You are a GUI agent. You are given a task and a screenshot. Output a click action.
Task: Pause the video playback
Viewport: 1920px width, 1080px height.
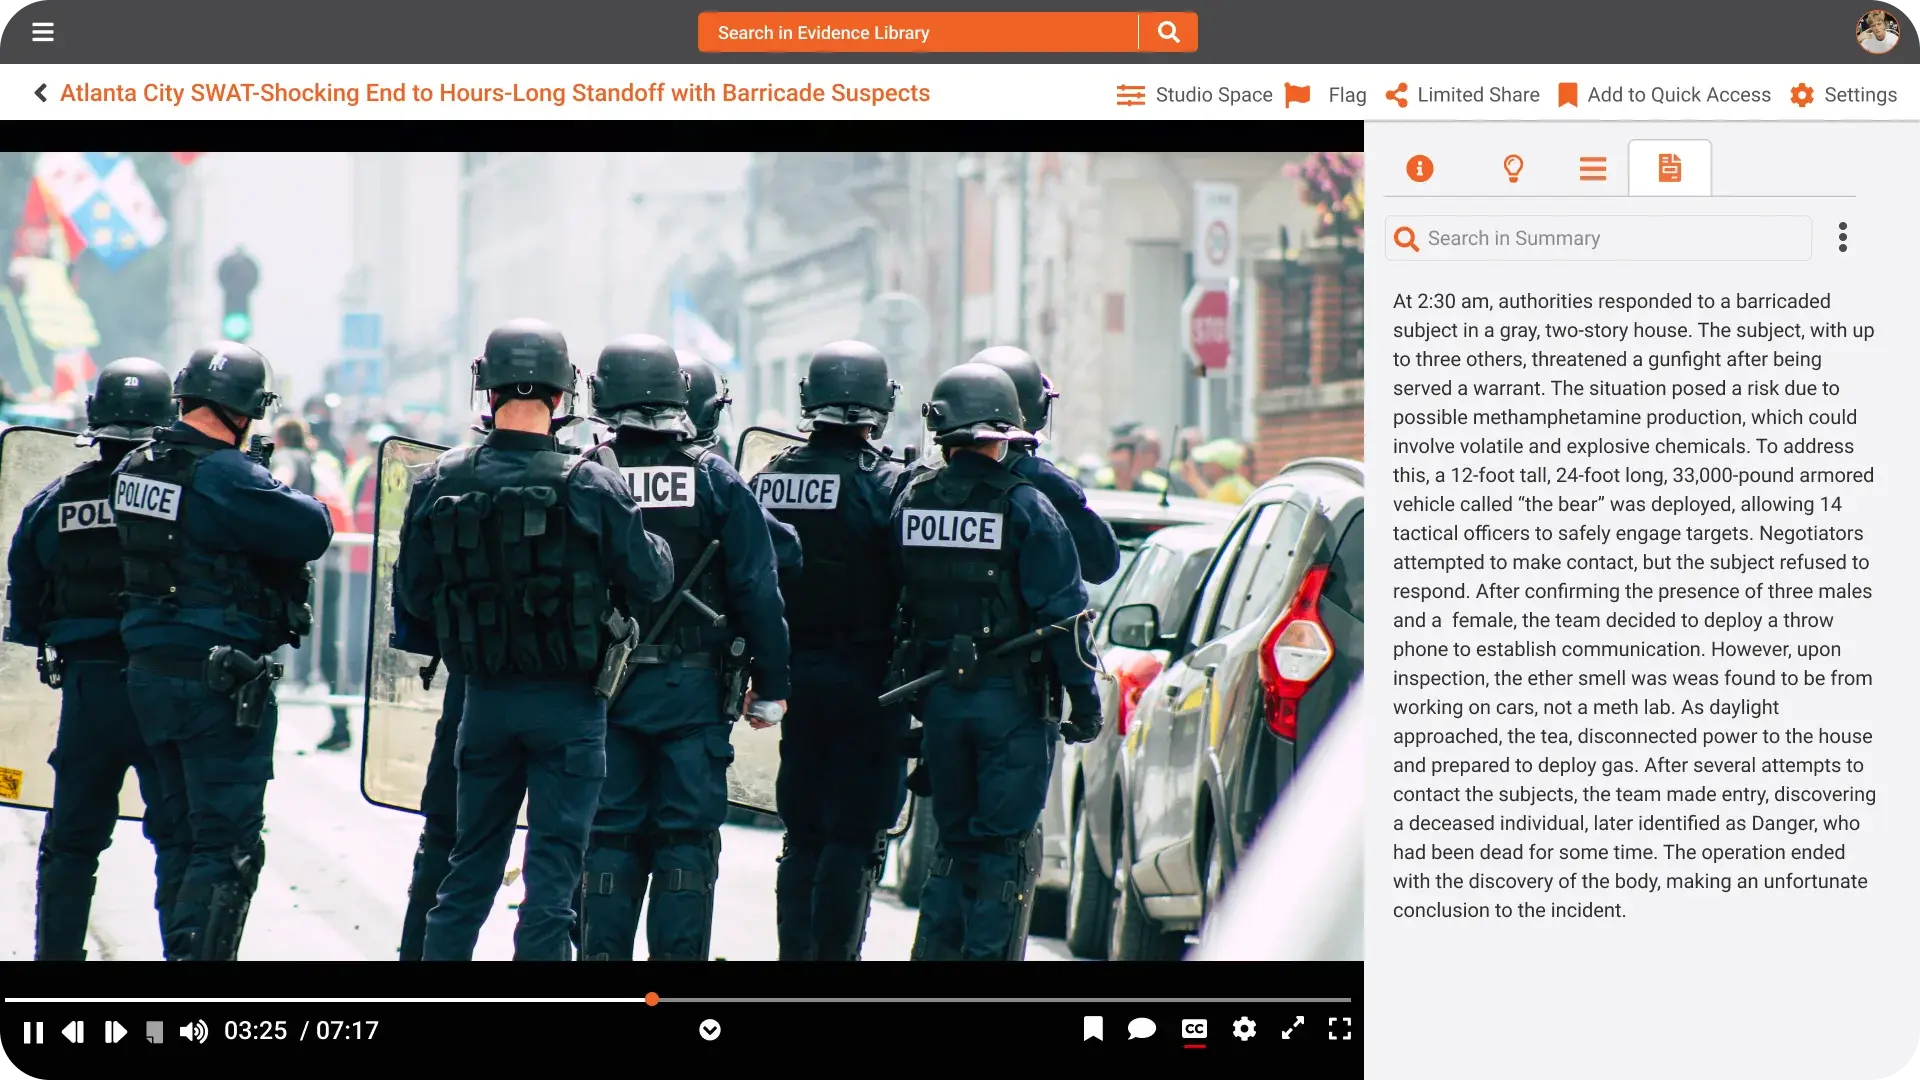pyautogui.click(x=33, y=1031)
